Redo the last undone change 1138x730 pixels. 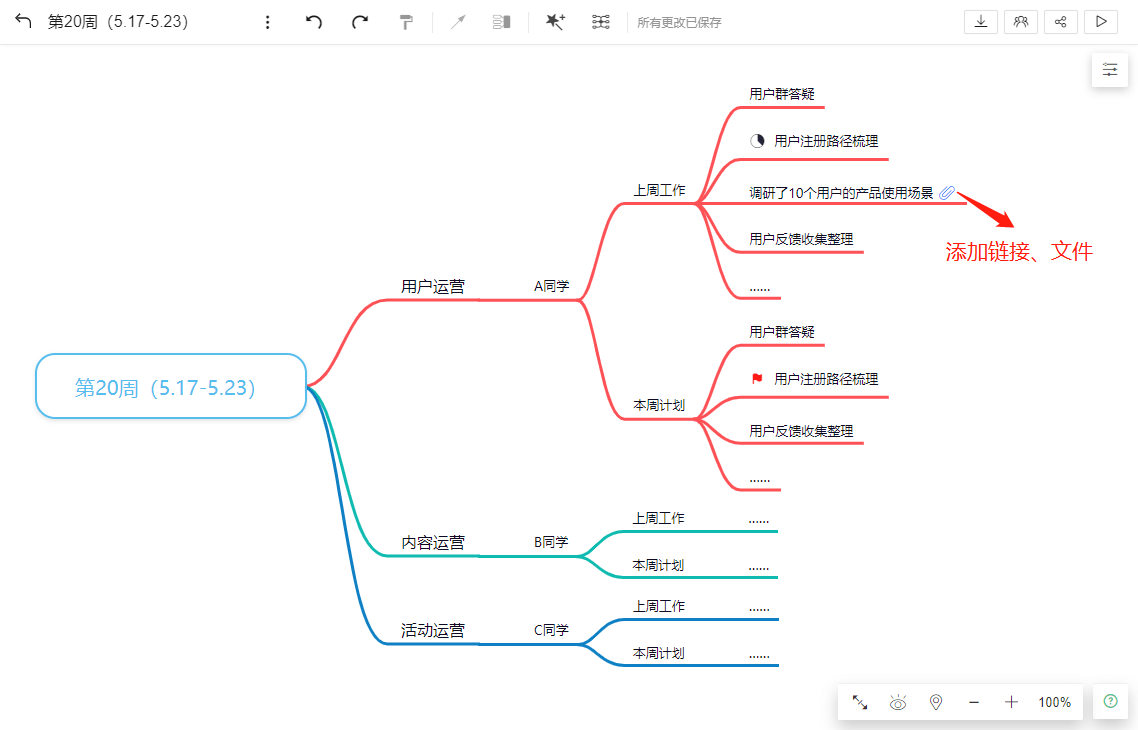tap(360, 22)
